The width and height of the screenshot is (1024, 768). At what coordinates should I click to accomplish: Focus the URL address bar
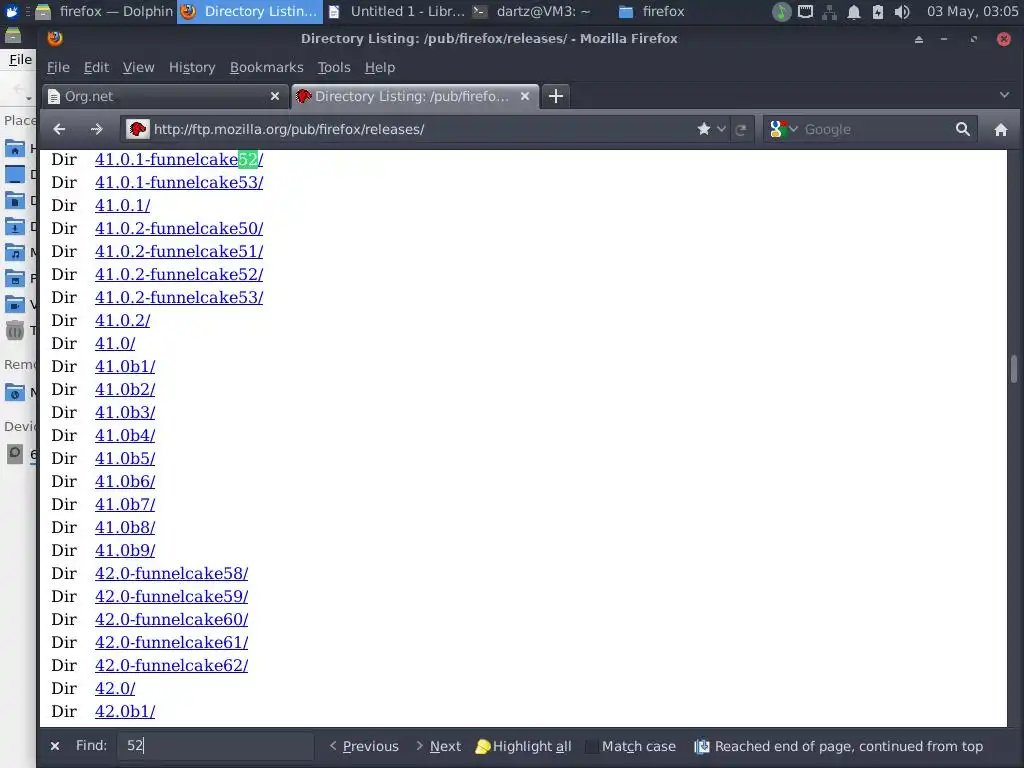pyautogui.click(x=421, y=129)
